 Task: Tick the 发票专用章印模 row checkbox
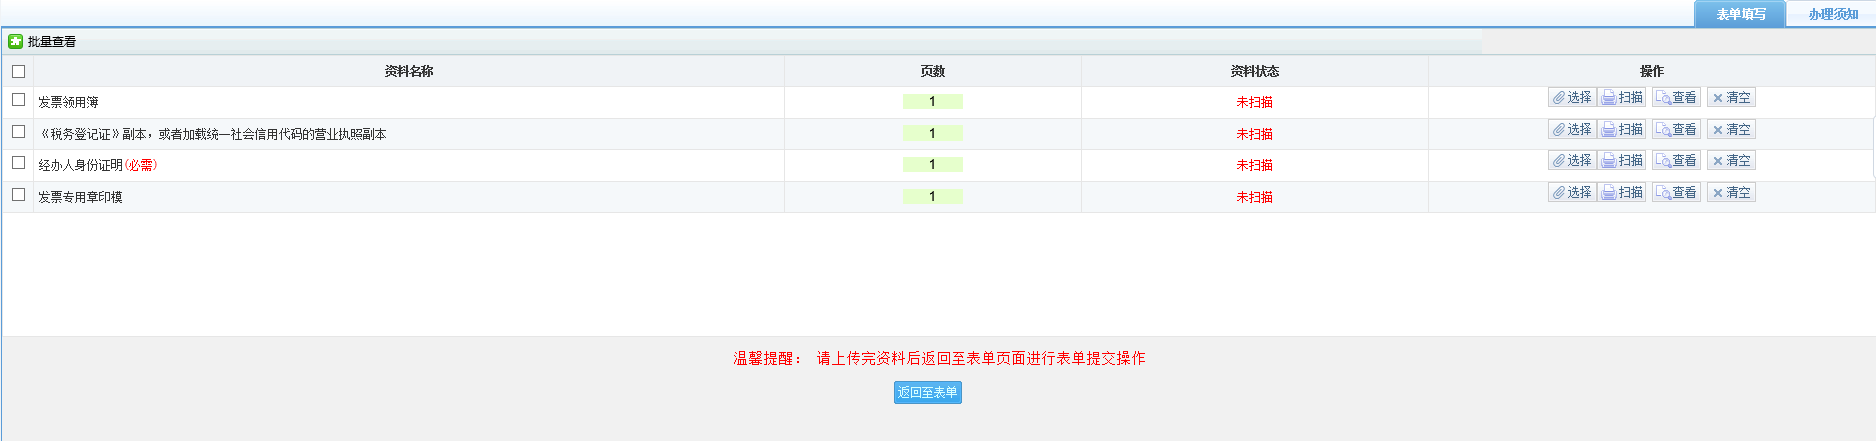tap(18, 195)
